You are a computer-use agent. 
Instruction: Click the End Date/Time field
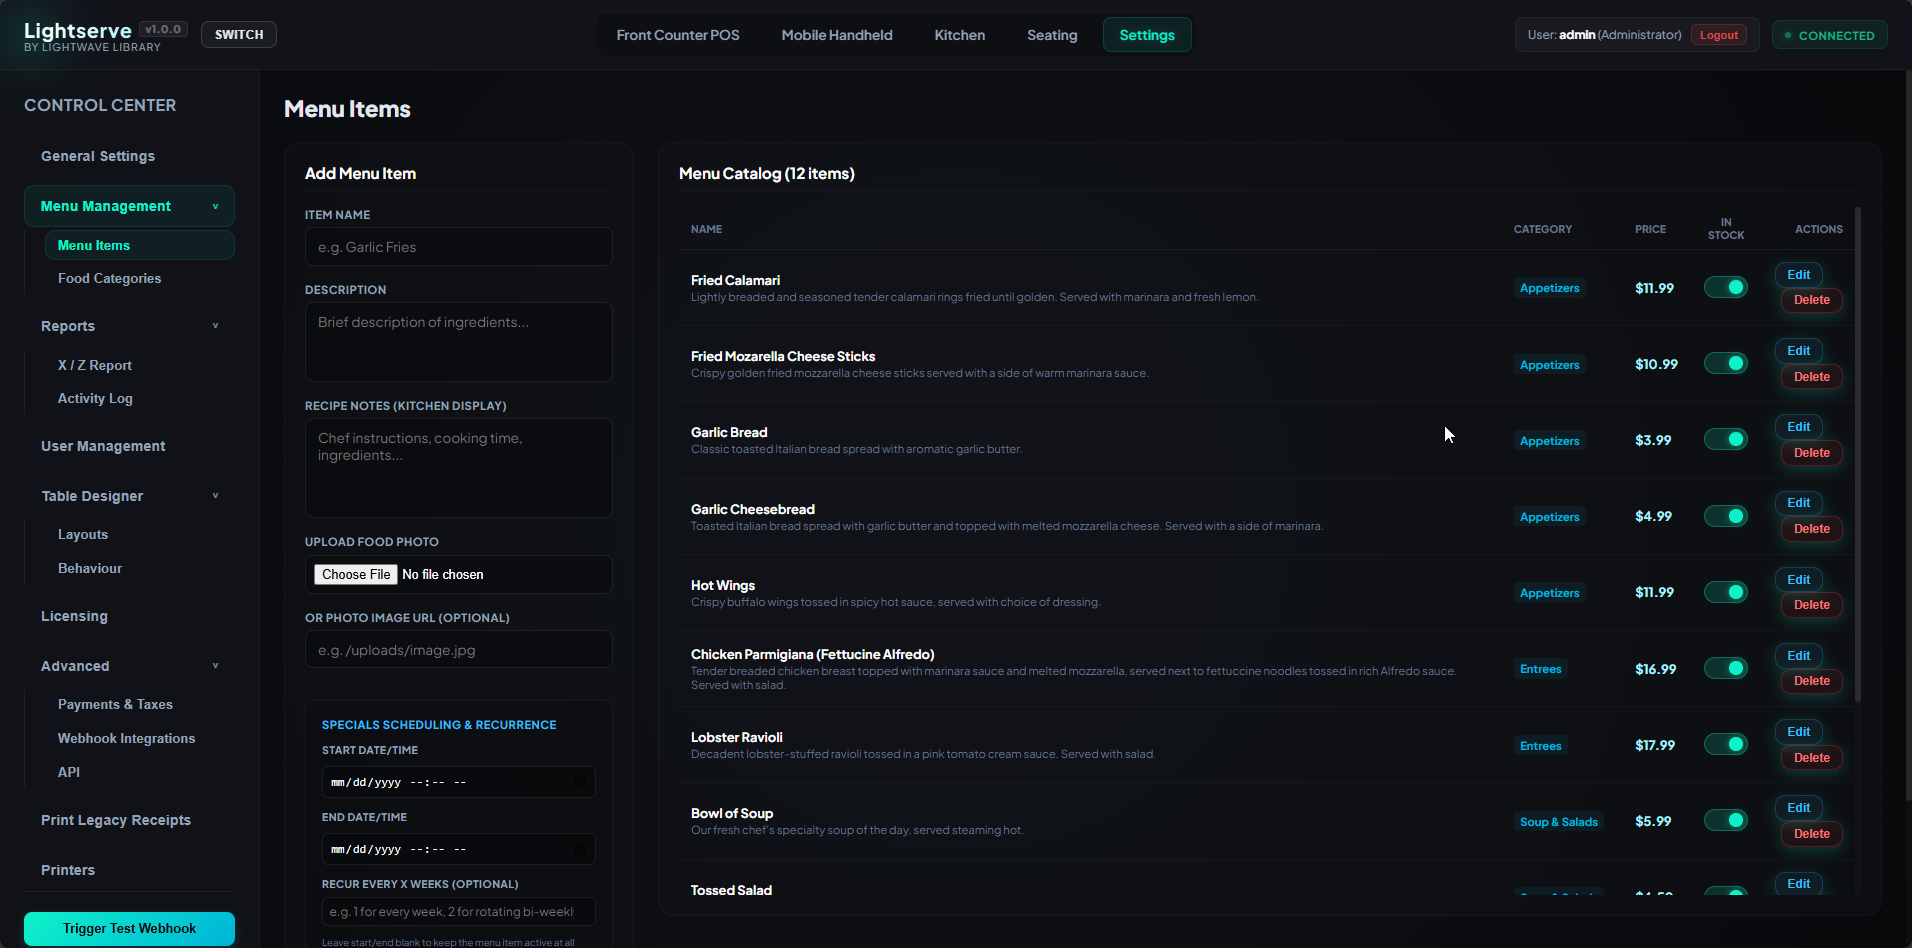coord(458,849)
